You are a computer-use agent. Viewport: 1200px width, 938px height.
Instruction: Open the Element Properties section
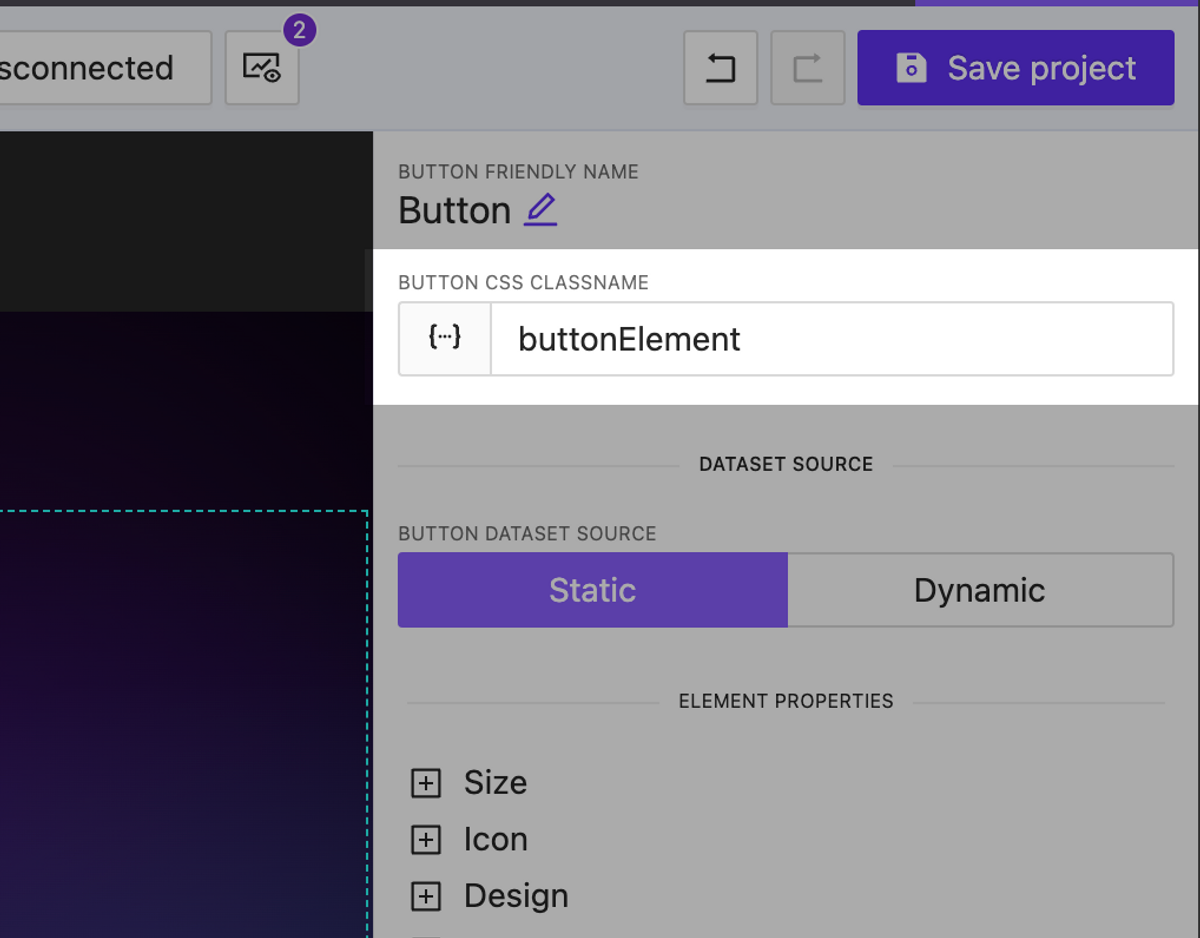point(786,701)
